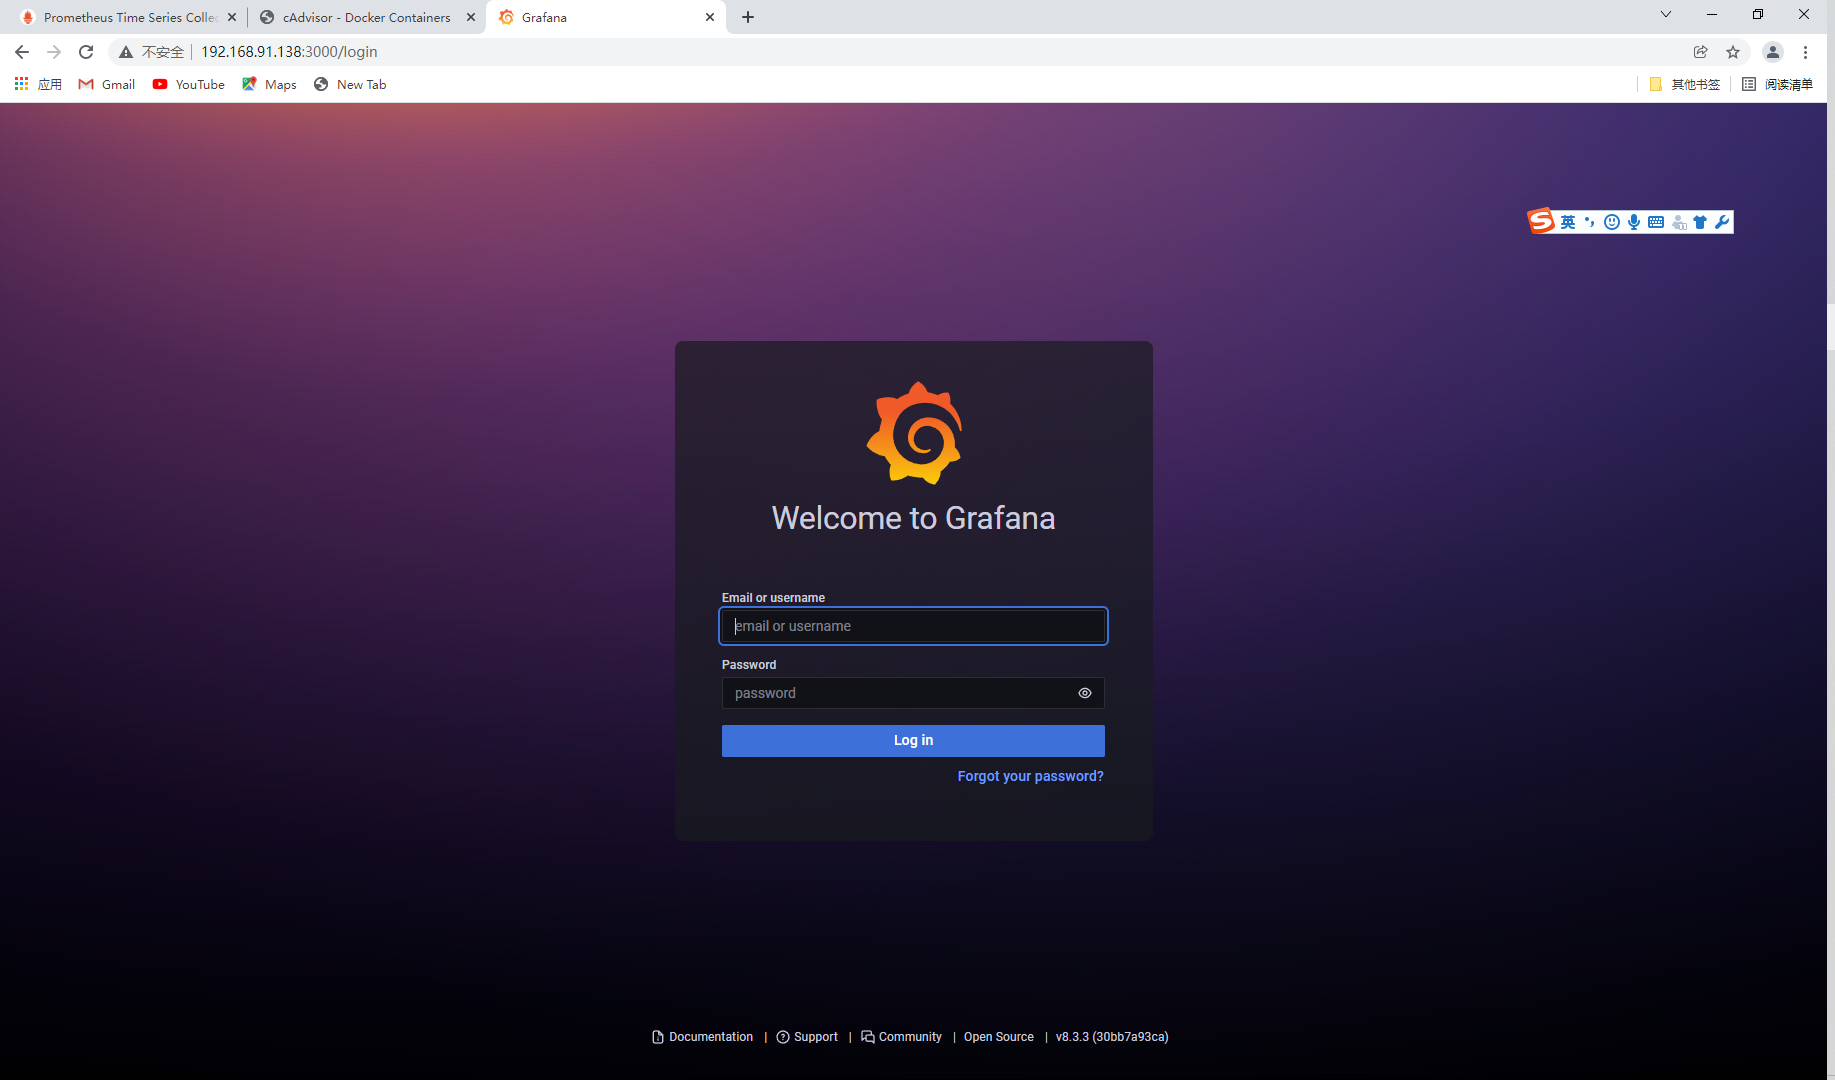Focus the Email or username field
The image size is (1835, 1080).
913,626
